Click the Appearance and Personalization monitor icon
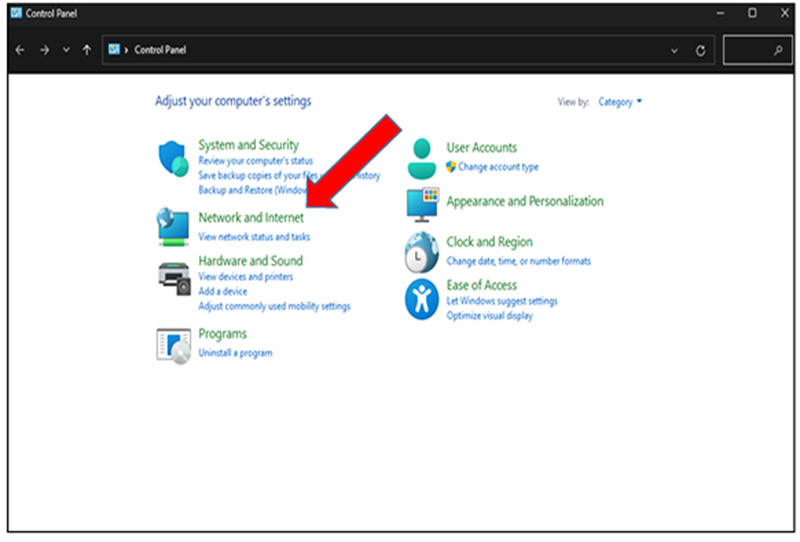Image resolution: width=800 pixels, height=542 pixels. pos(422,205)
